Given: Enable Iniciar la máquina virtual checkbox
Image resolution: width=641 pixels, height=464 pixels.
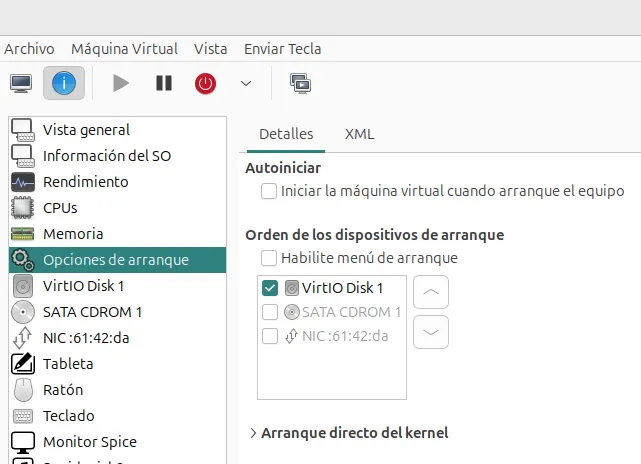Looking at the screenshot, I should [x=269, y=190].
